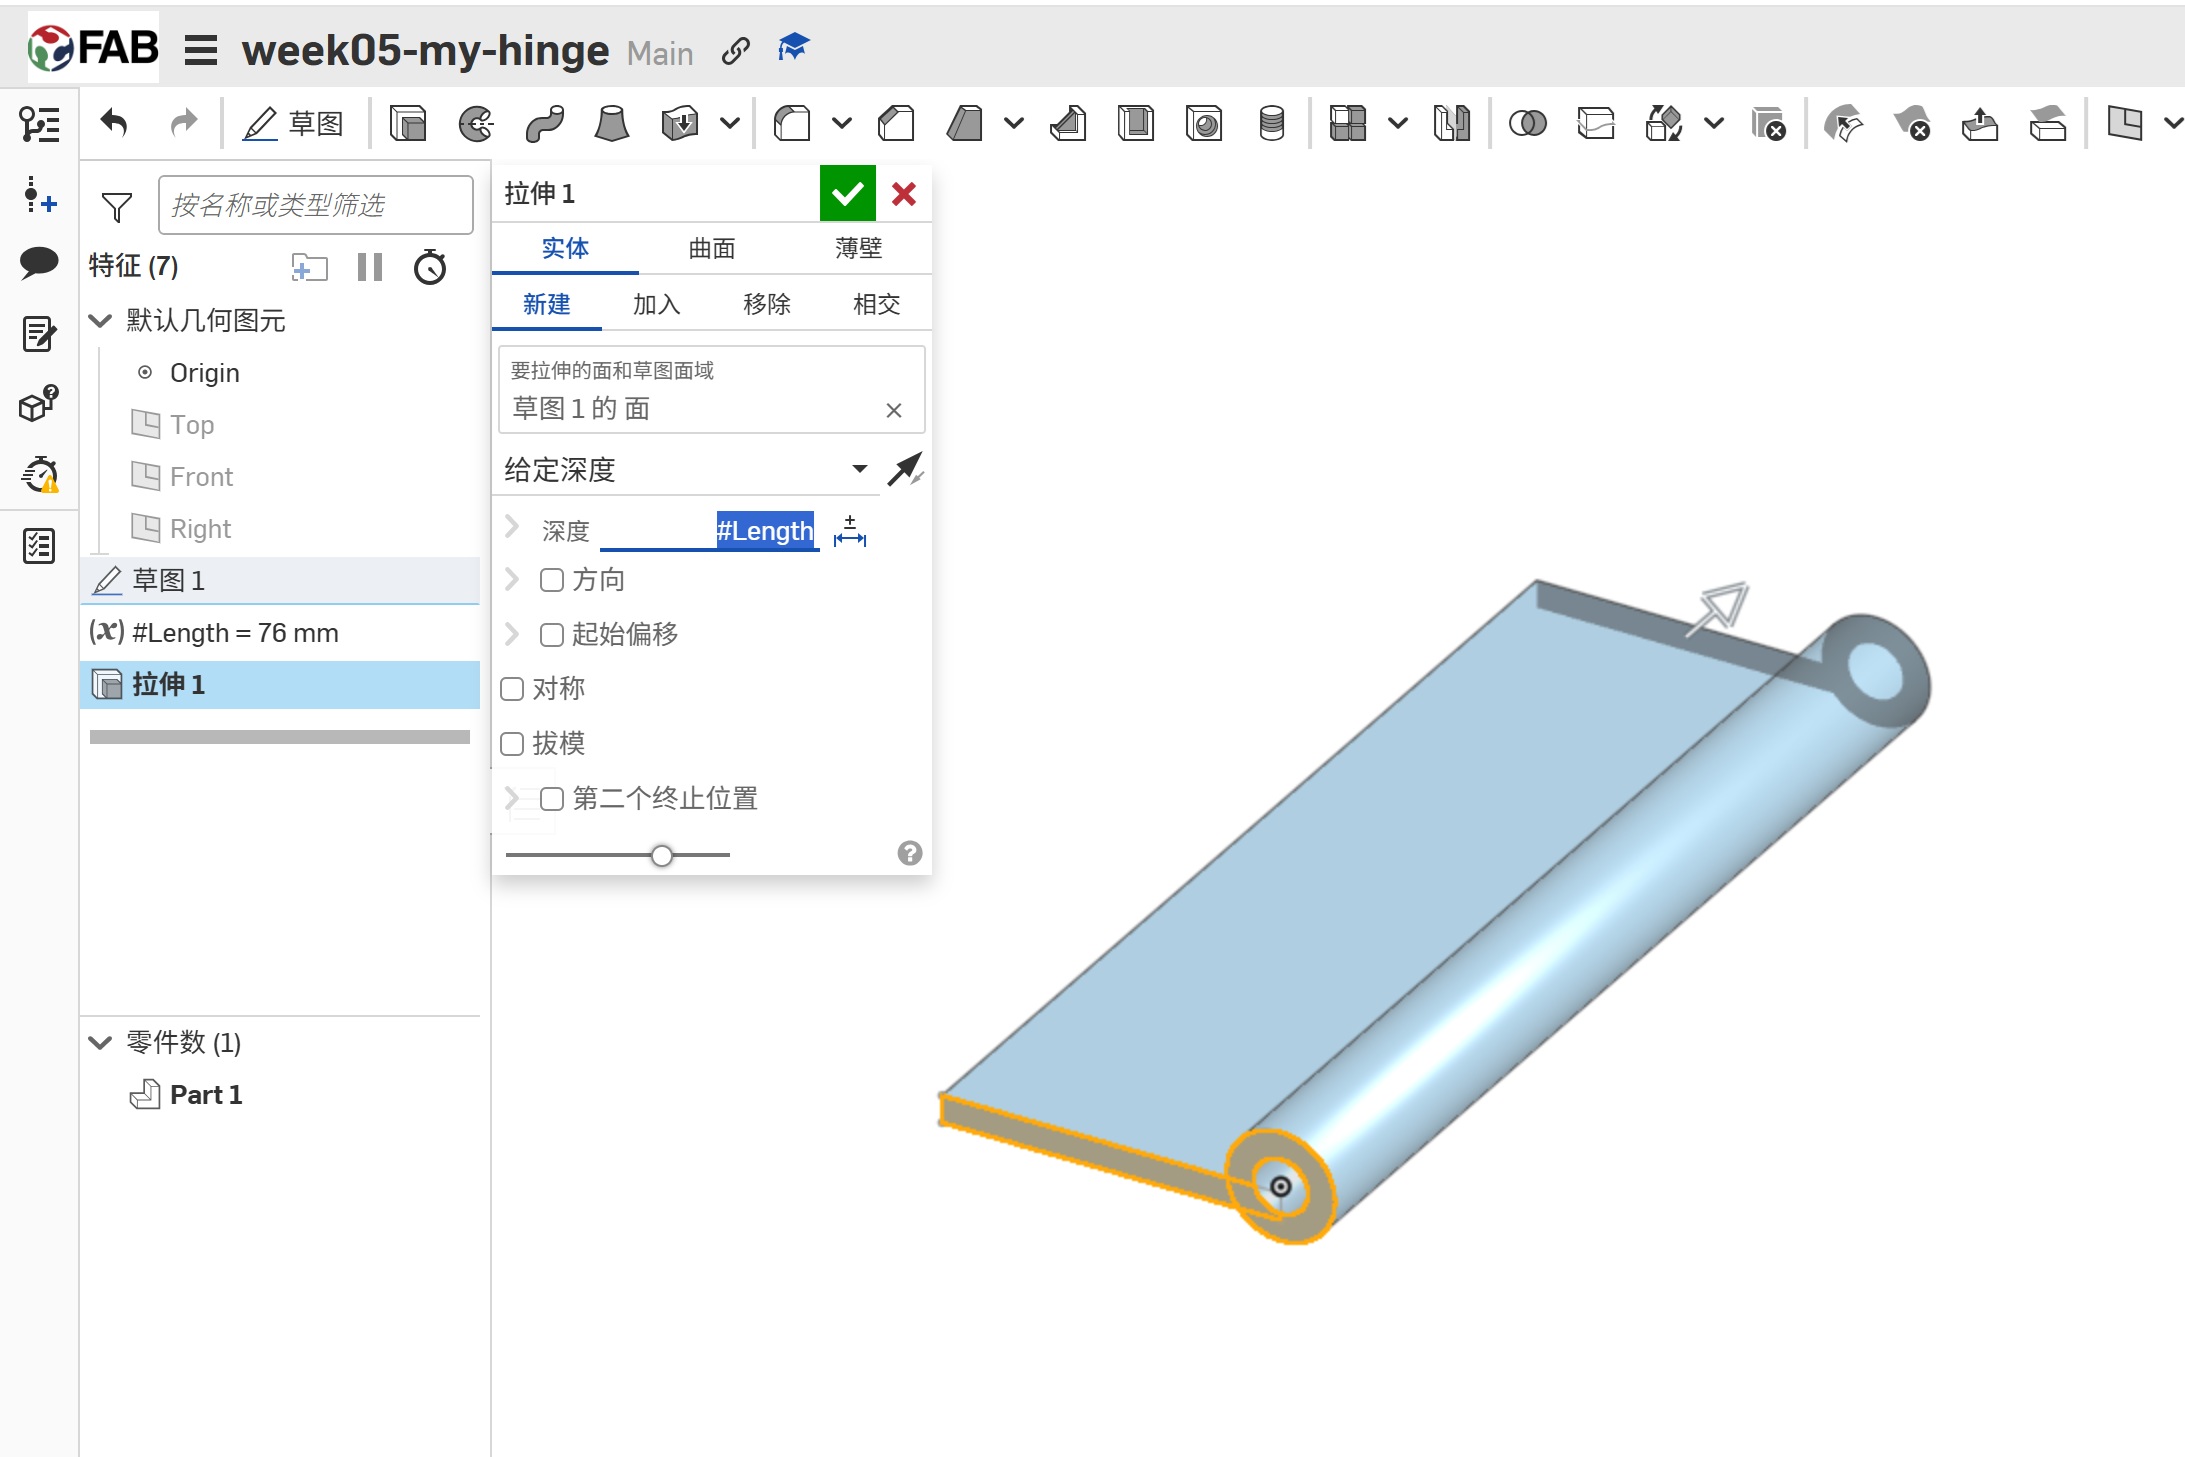Click the Boolean tool icon
Image resolution: width=2185 pixels, height=1457 pixels.
point(1527,124)
